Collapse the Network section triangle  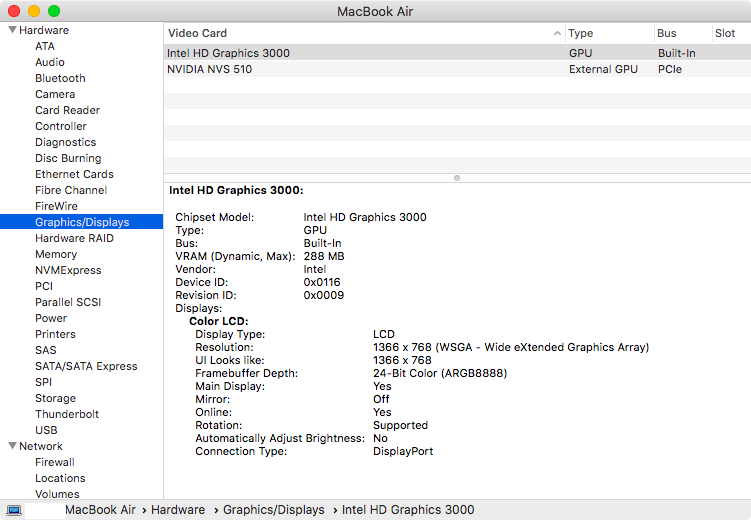(x=12, y=446)
